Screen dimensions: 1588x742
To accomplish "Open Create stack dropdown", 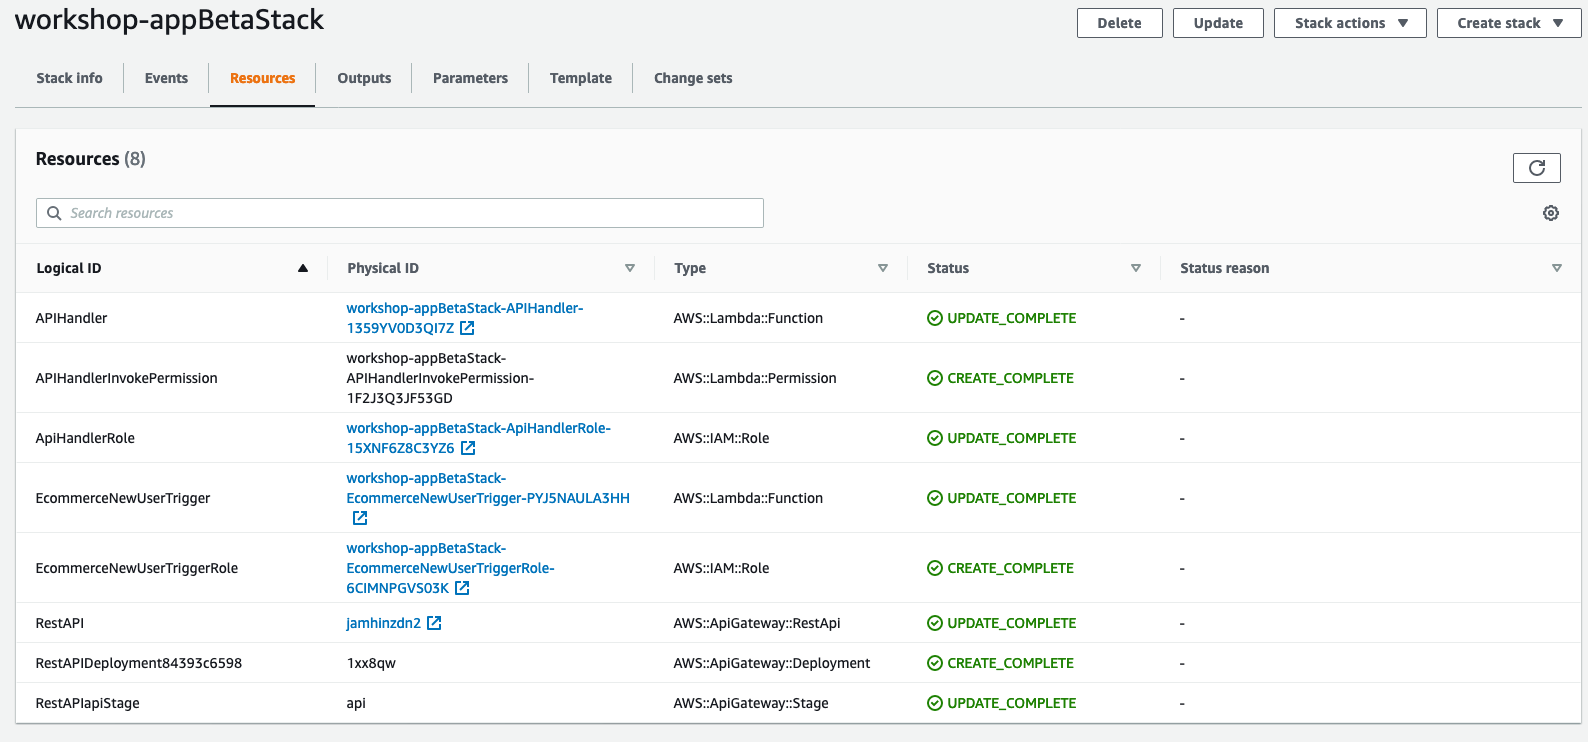I will pyautogui.click(x=1509, y=23).
